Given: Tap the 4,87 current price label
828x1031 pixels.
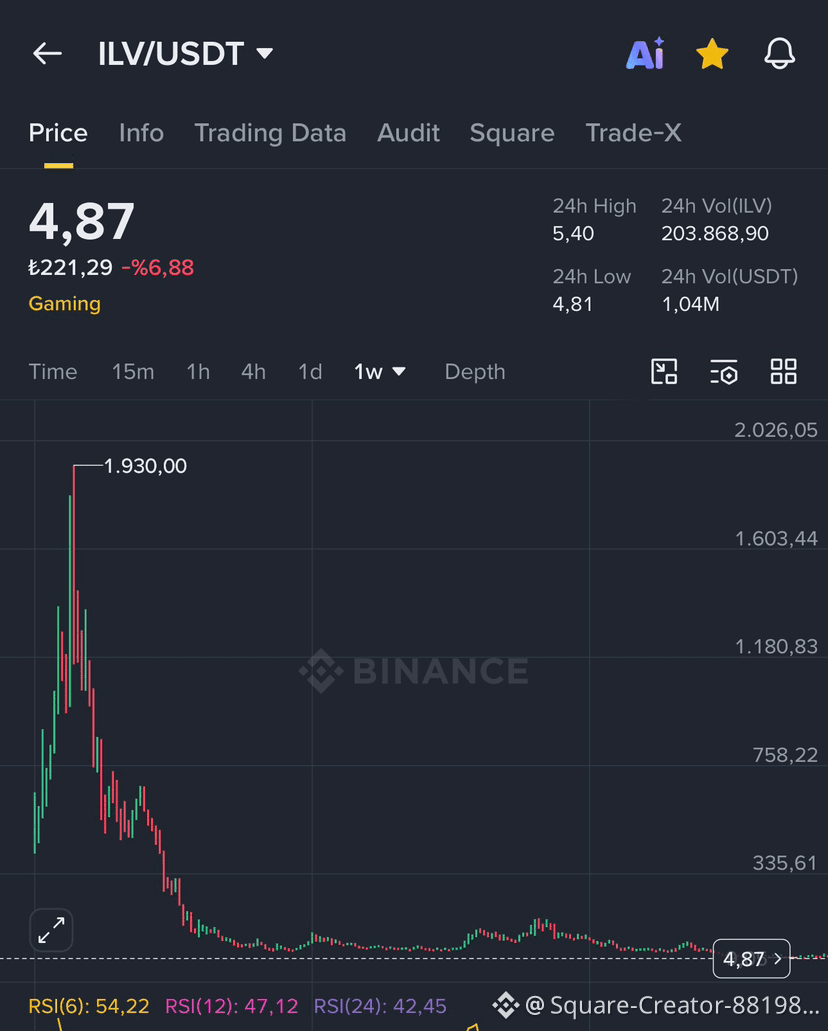Looking at the screenshot, I should pos(751,959).
